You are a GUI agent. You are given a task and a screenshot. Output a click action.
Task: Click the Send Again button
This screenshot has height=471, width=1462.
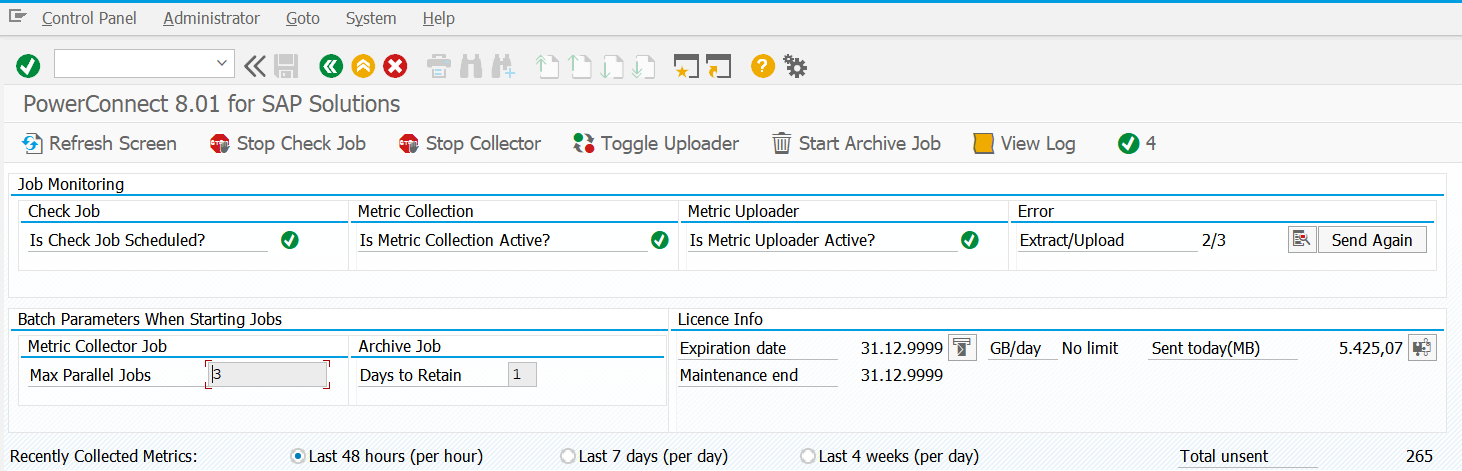click(1372, 240)
